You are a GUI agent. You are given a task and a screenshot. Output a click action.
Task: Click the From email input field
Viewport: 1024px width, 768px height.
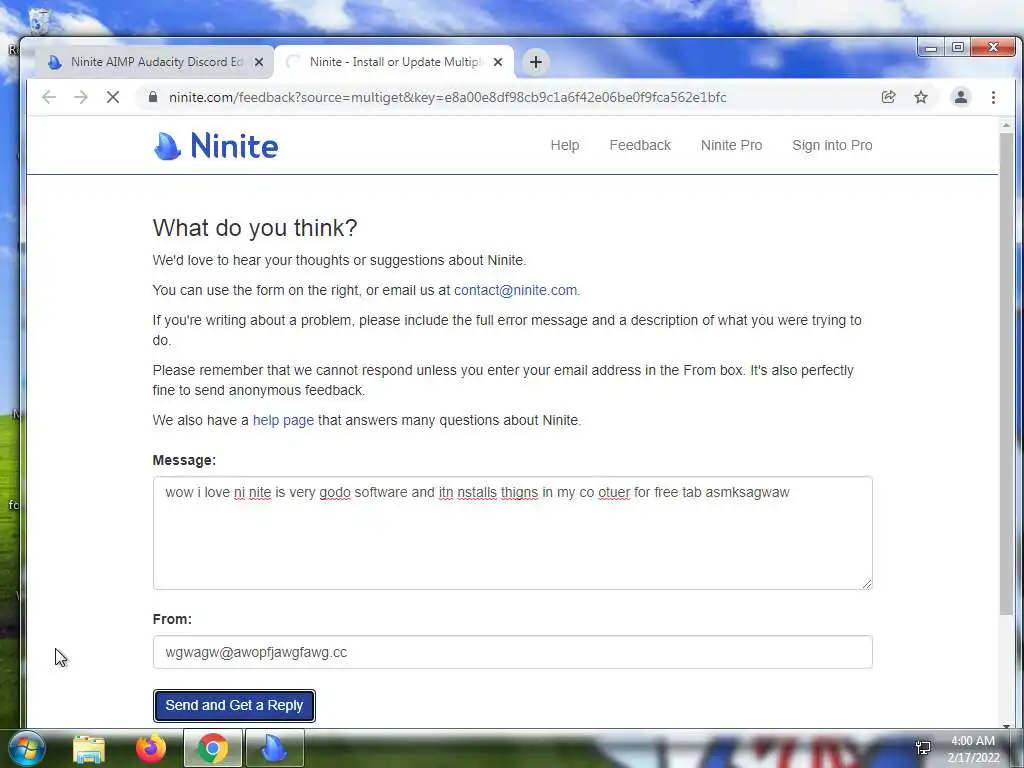coord(513,652)
